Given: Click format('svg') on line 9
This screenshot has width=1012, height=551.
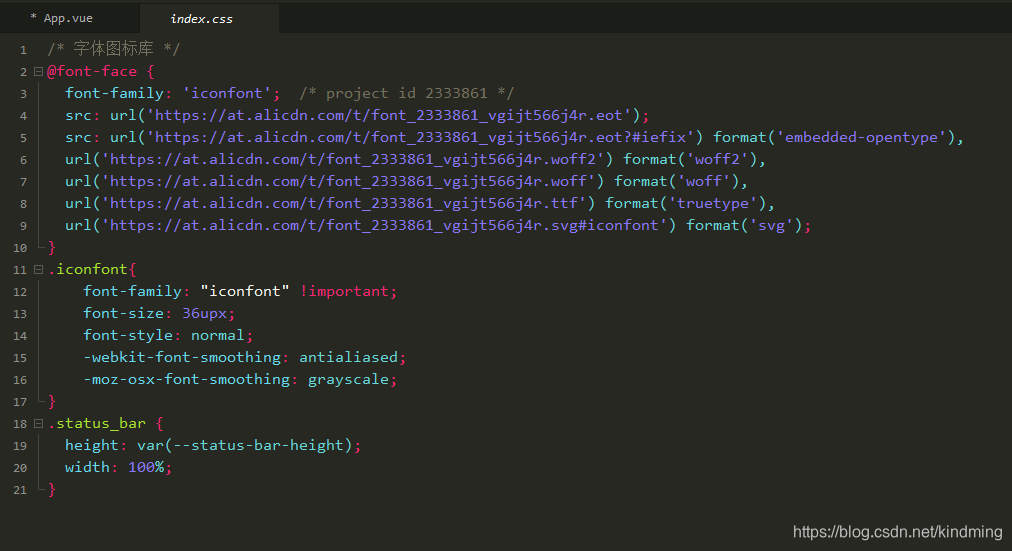Looking at the screenshot, I should 744,225.
